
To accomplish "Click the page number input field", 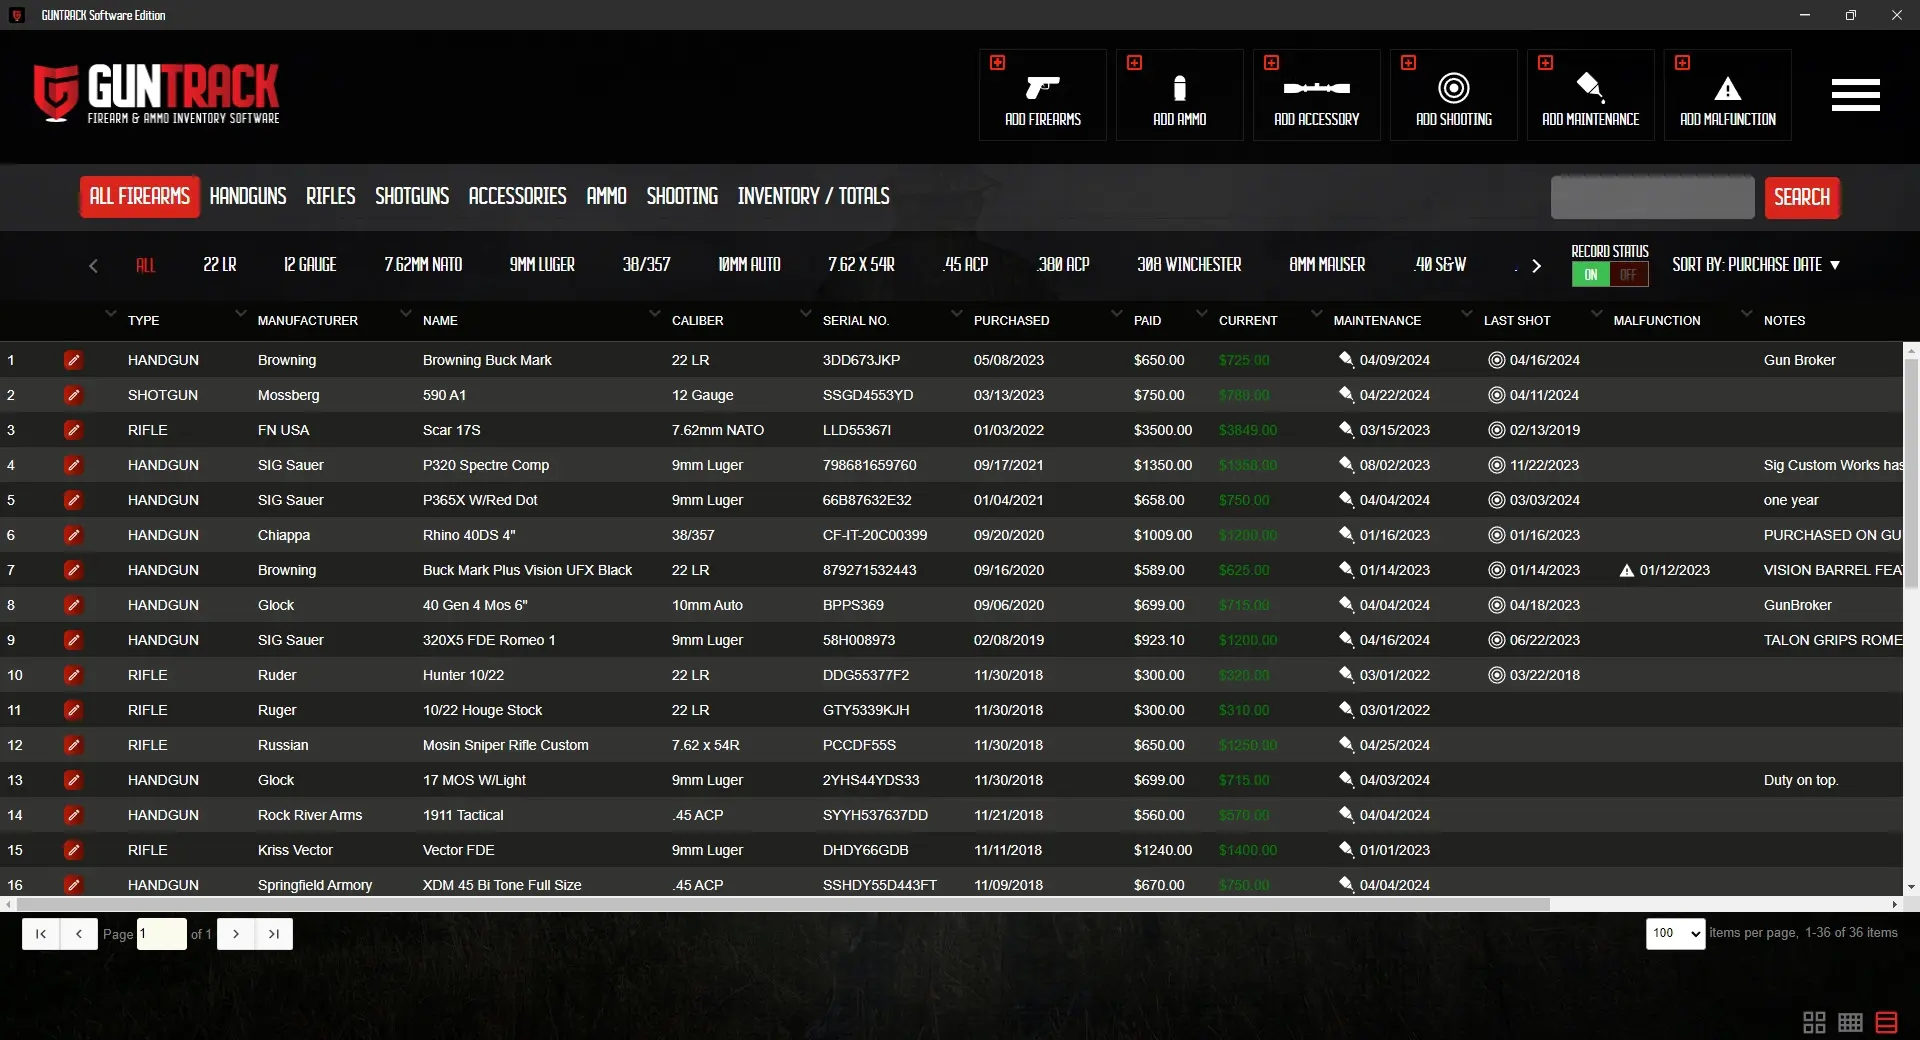I will pos(162,934).
